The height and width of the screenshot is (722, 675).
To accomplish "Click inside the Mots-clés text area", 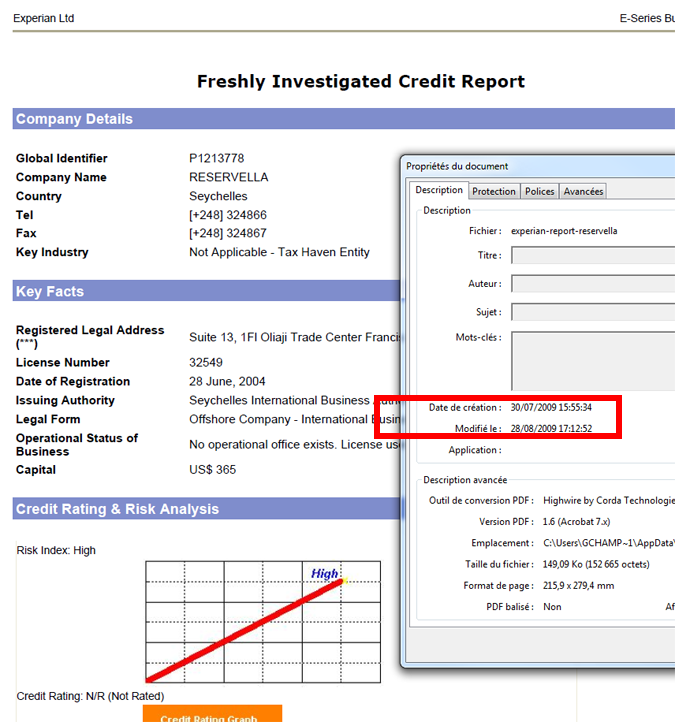I will [x=592, y=358].
